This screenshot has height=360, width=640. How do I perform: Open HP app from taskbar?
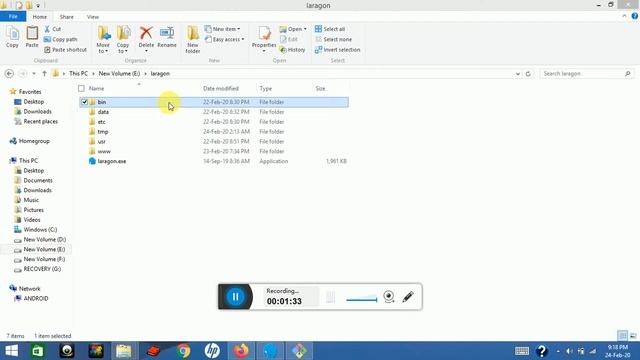click(212, 351)
